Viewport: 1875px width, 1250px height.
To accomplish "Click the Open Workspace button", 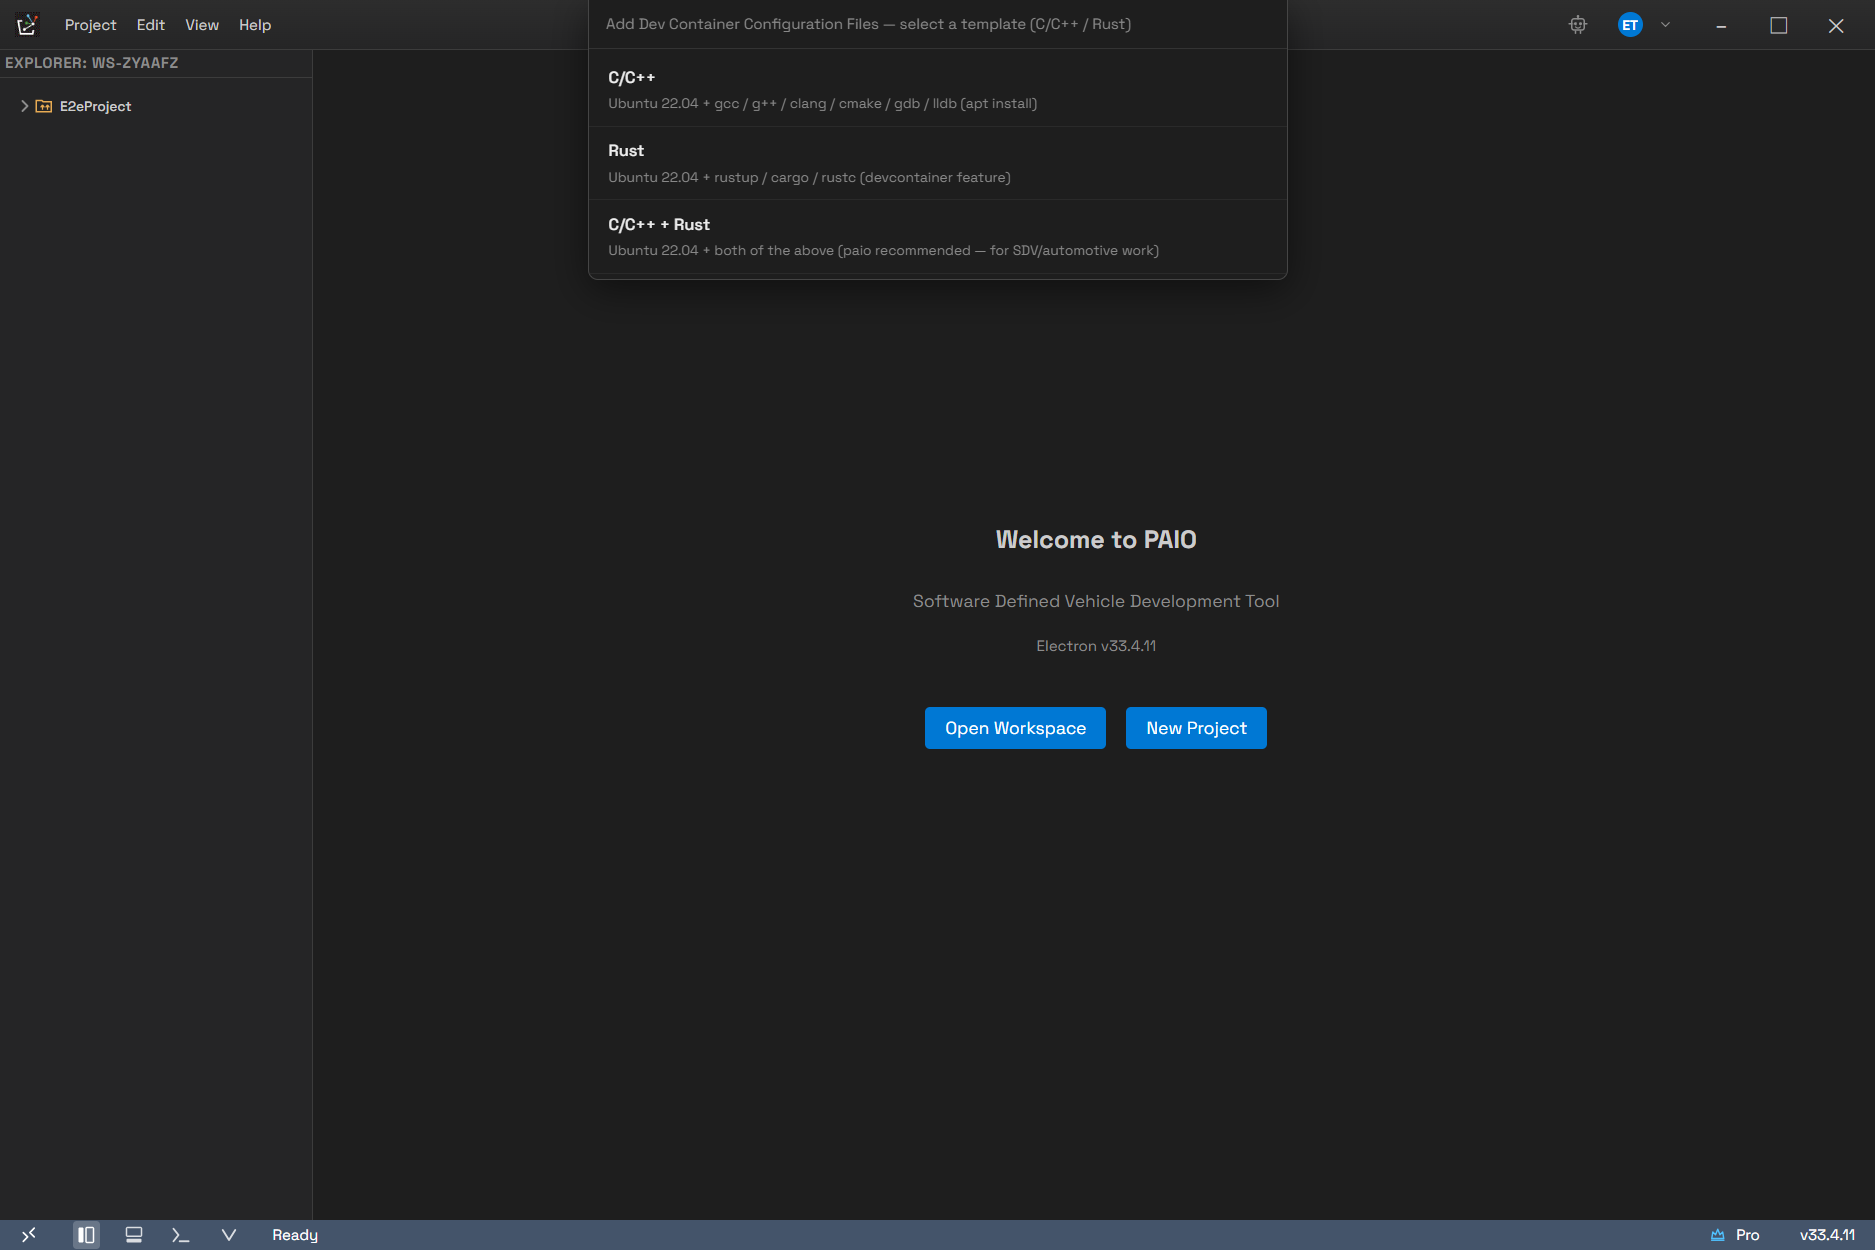I will [1015, 728].
